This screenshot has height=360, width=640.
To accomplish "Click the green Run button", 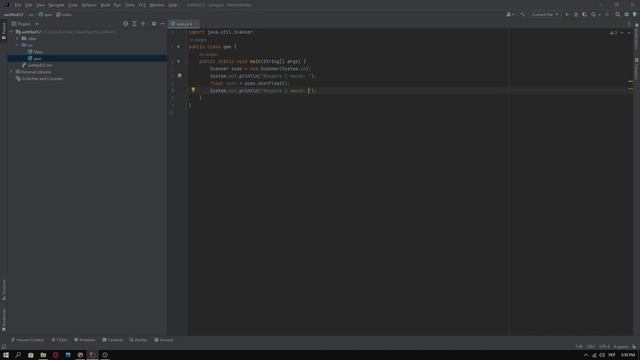I will point(567,14).
